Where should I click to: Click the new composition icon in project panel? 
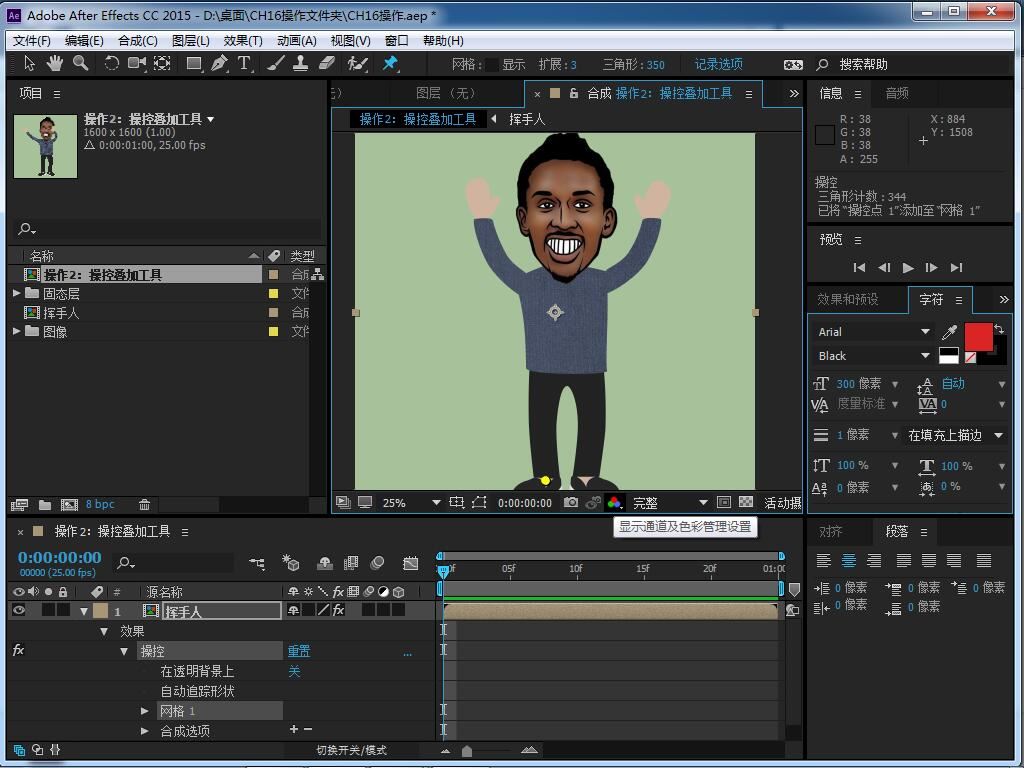(x=69, y=504)
